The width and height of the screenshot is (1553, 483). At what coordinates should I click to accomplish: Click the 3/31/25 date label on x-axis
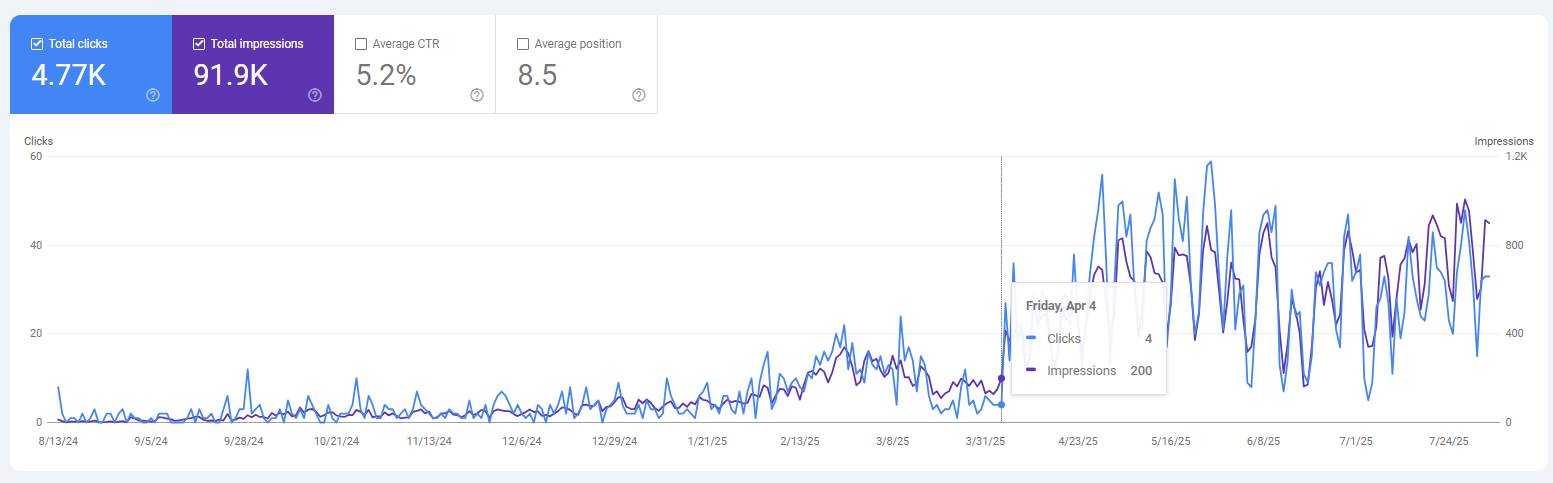coord(985,441)
